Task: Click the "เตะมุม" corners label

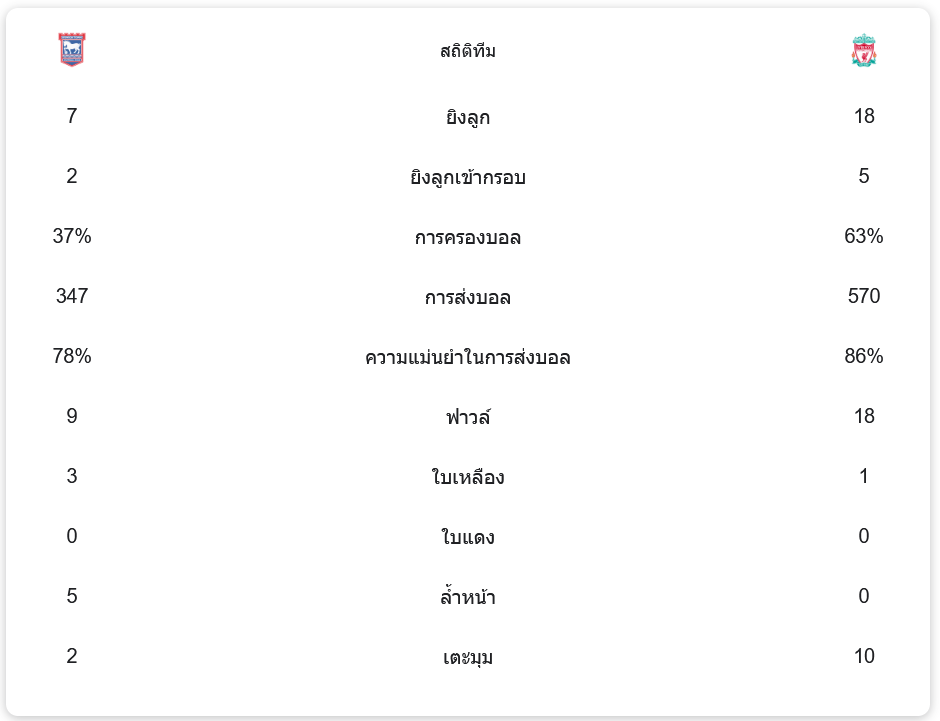Action: tap(468, 657)
